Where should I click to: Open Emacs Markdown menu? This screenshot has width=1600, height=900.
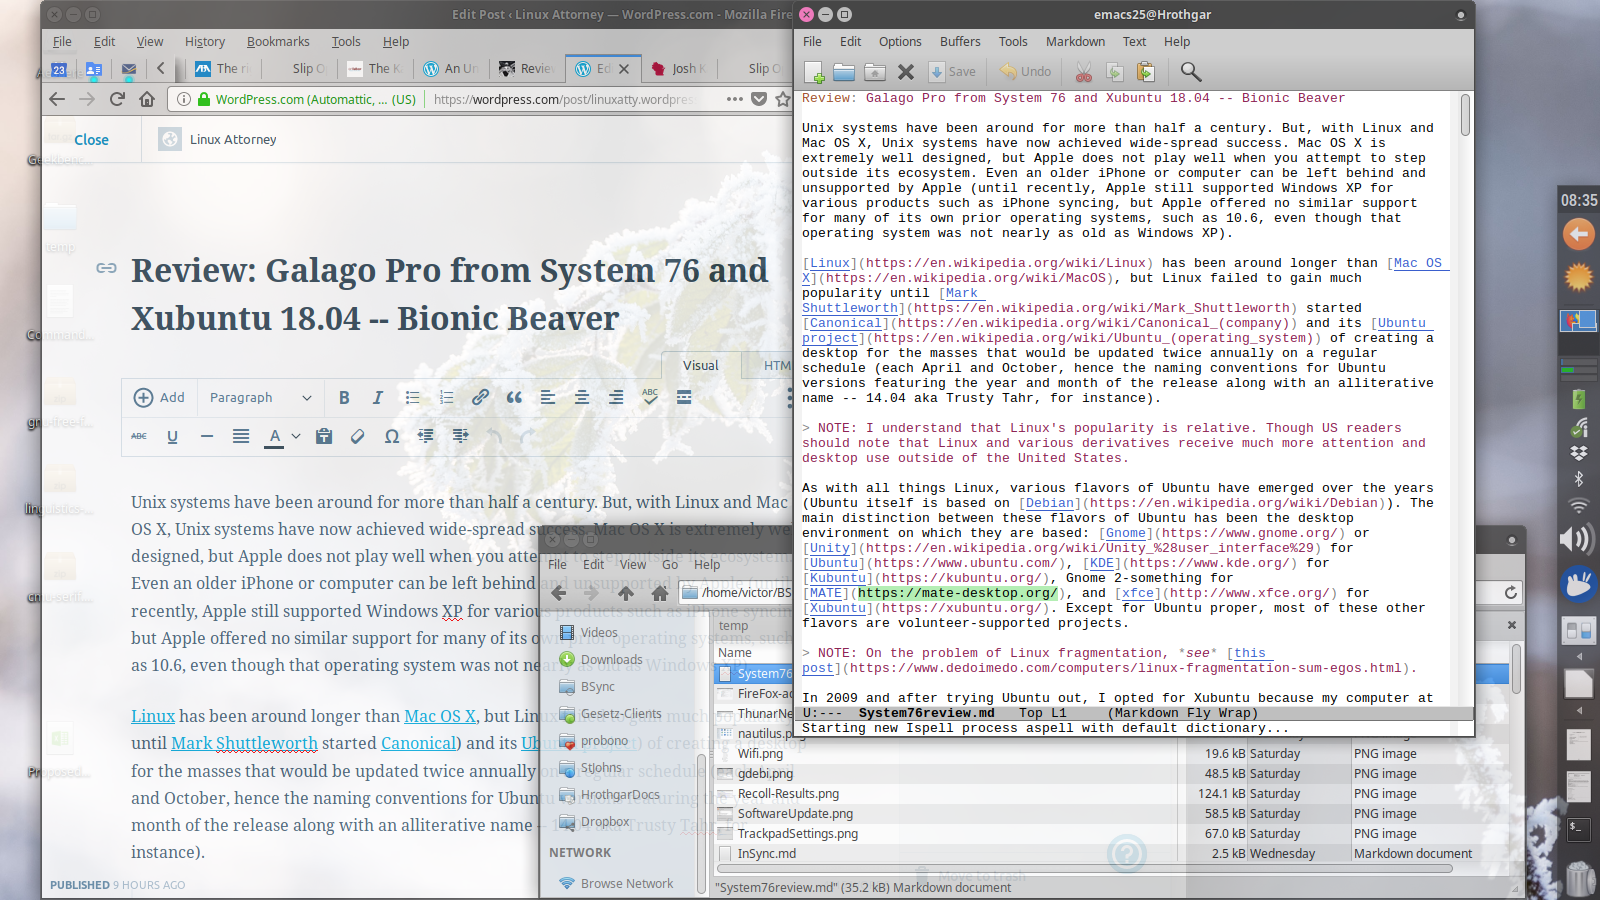click(1075, 42)
